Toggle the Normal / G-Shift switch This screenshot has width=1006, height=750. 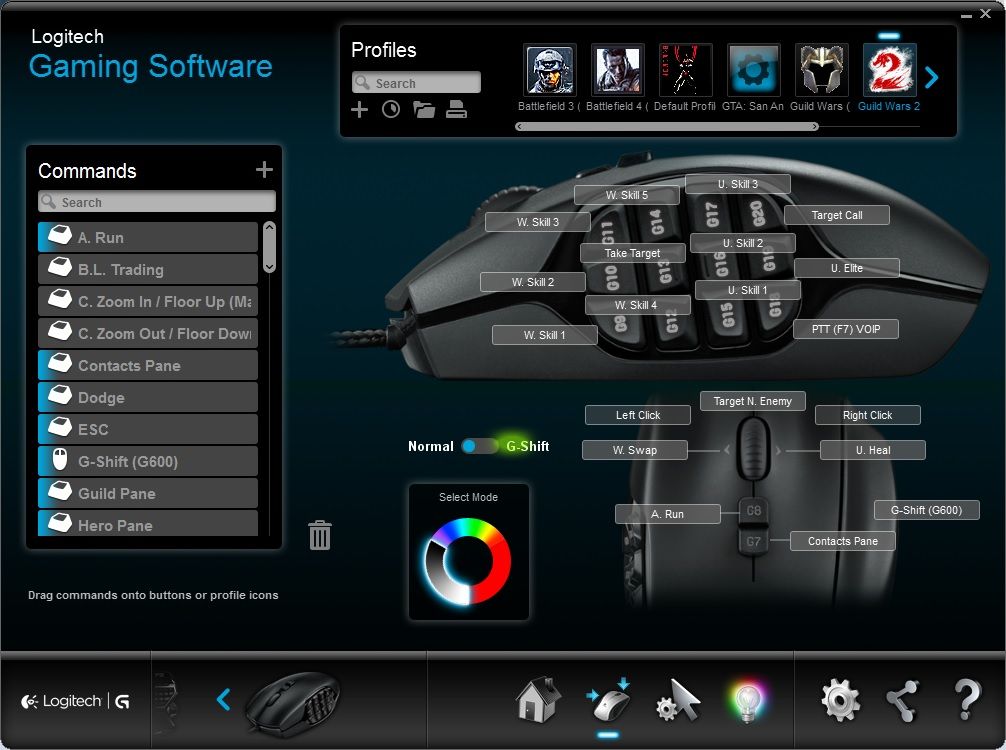[x=479, y=446]
